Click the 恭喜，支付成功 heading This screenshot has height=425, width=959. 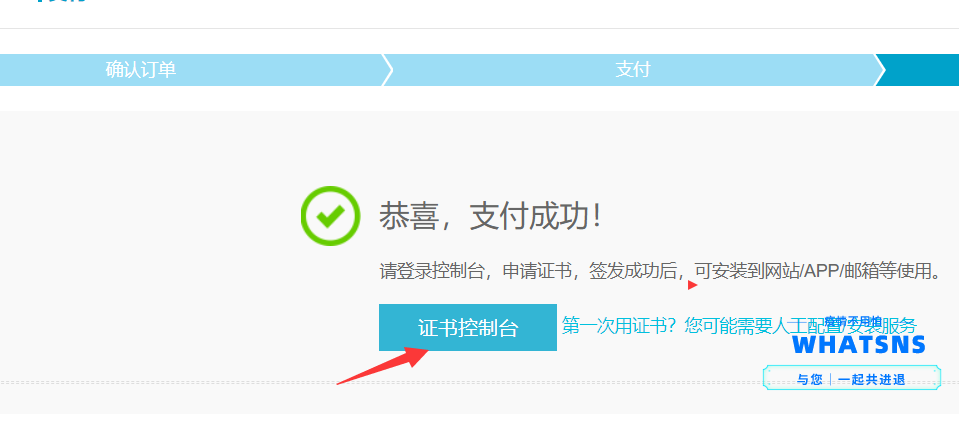click(491, 216)
